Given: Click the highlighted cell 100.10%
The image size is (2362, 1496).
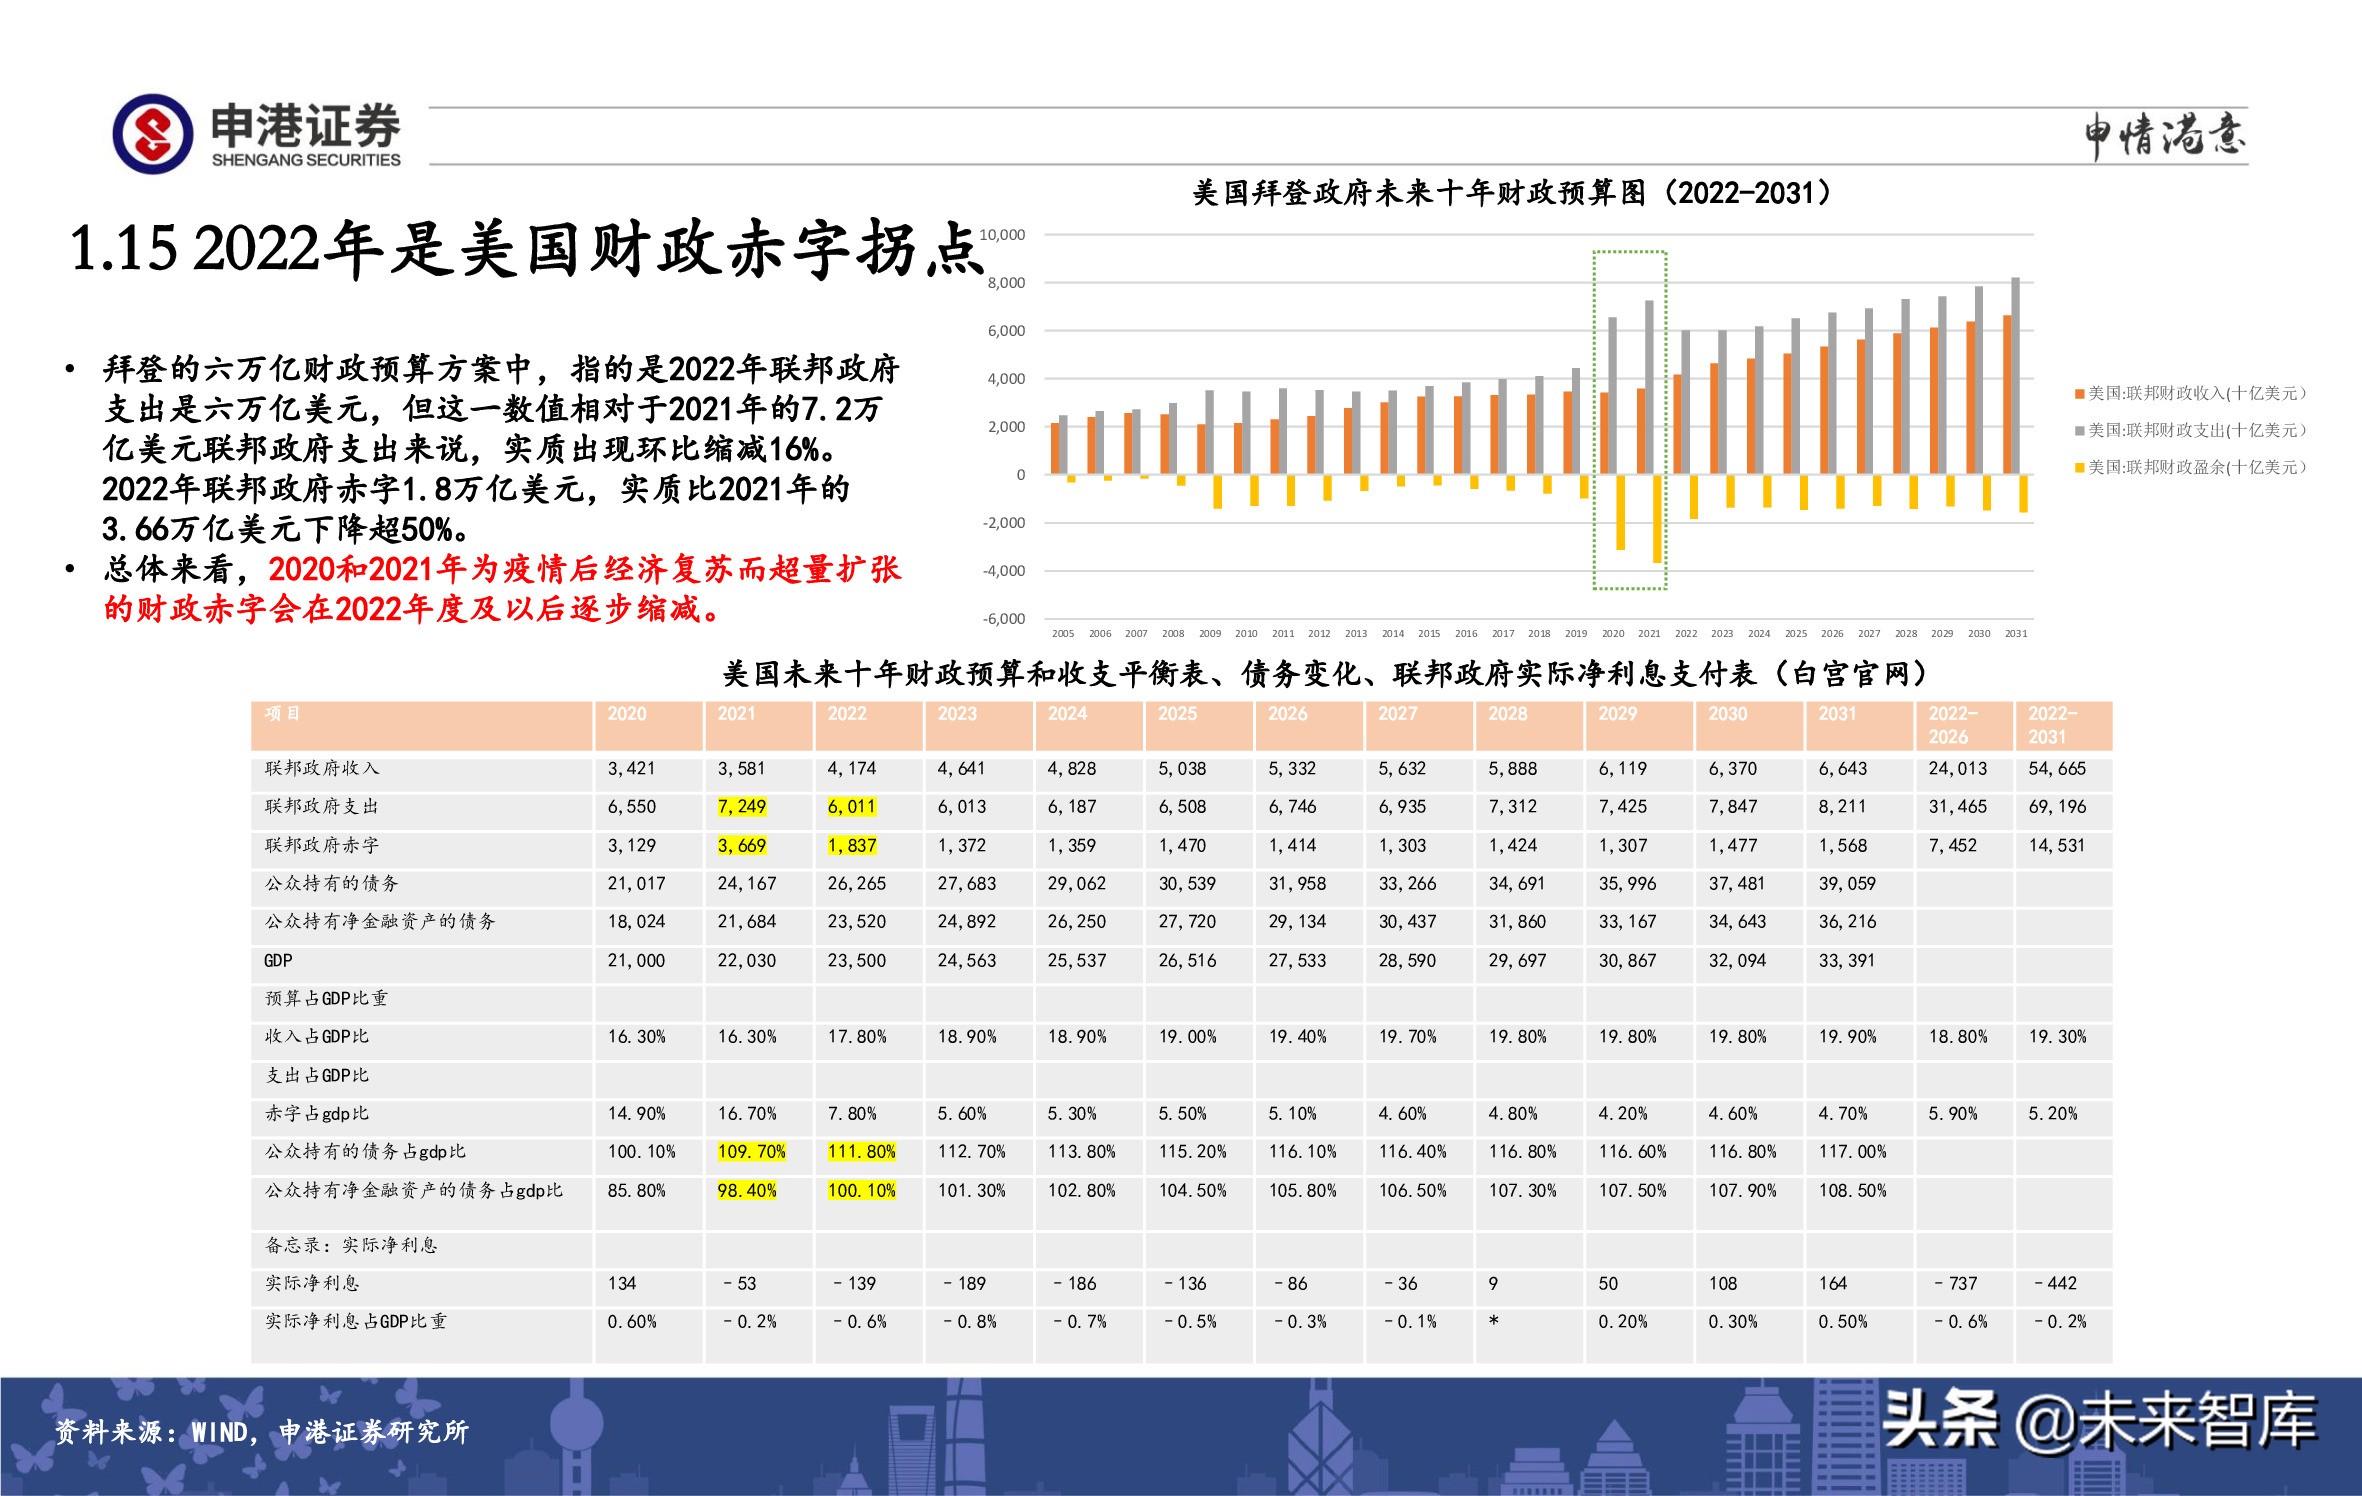Looking at the screenshot, I should pyautogui.click(x=862, y=1191).
